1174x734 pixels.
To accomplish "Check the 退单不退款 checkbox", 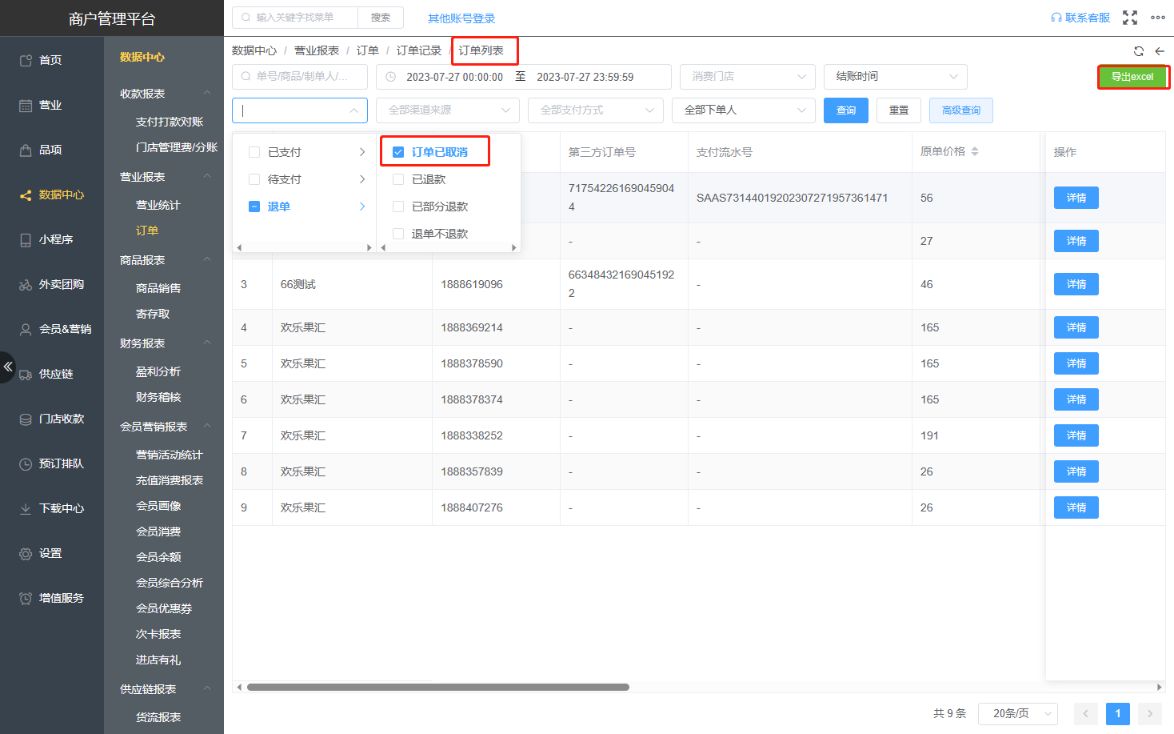I will click(398, 234).
